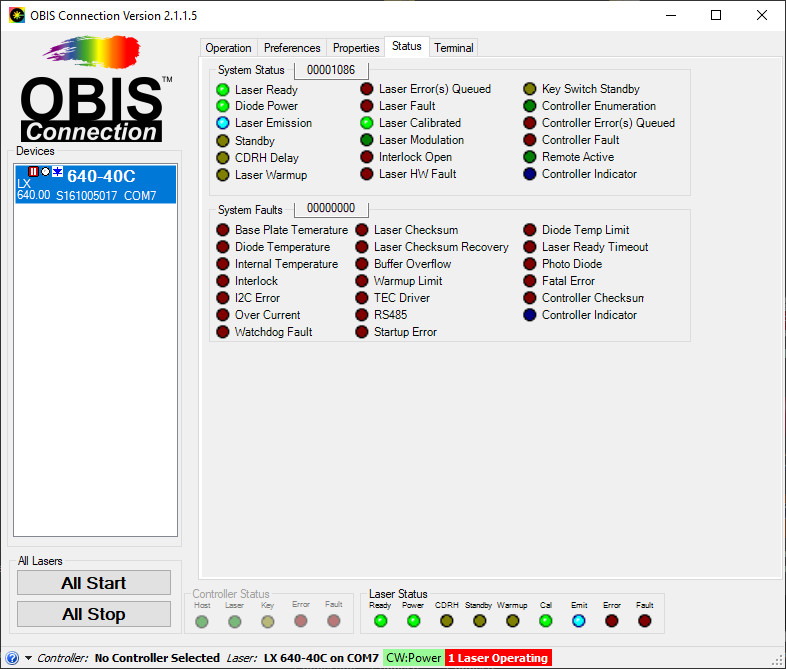Open the dropdown arrow next to the help icon
The width and height of the screenshot is (786, 669).
[28, 658]
